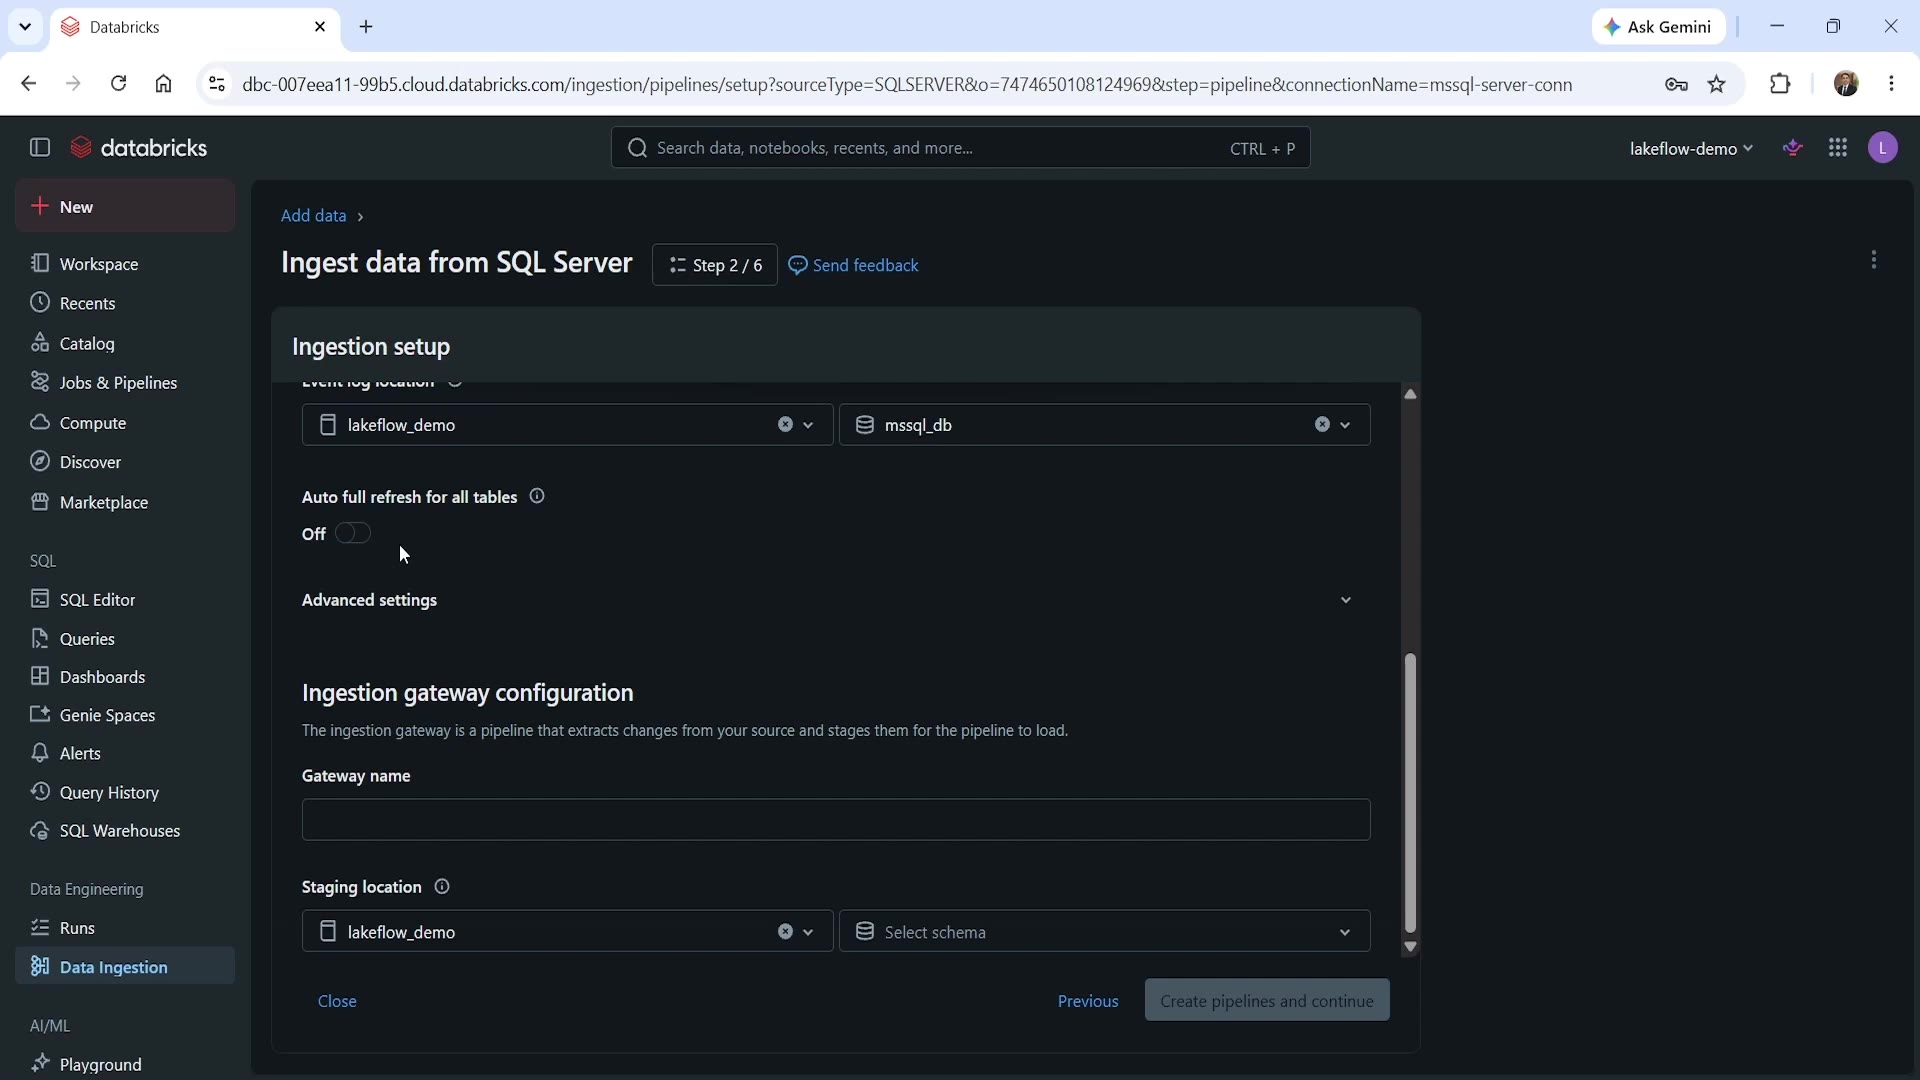Open the kebab menu on page right
The image size is (1920, 1080).
1874,260
